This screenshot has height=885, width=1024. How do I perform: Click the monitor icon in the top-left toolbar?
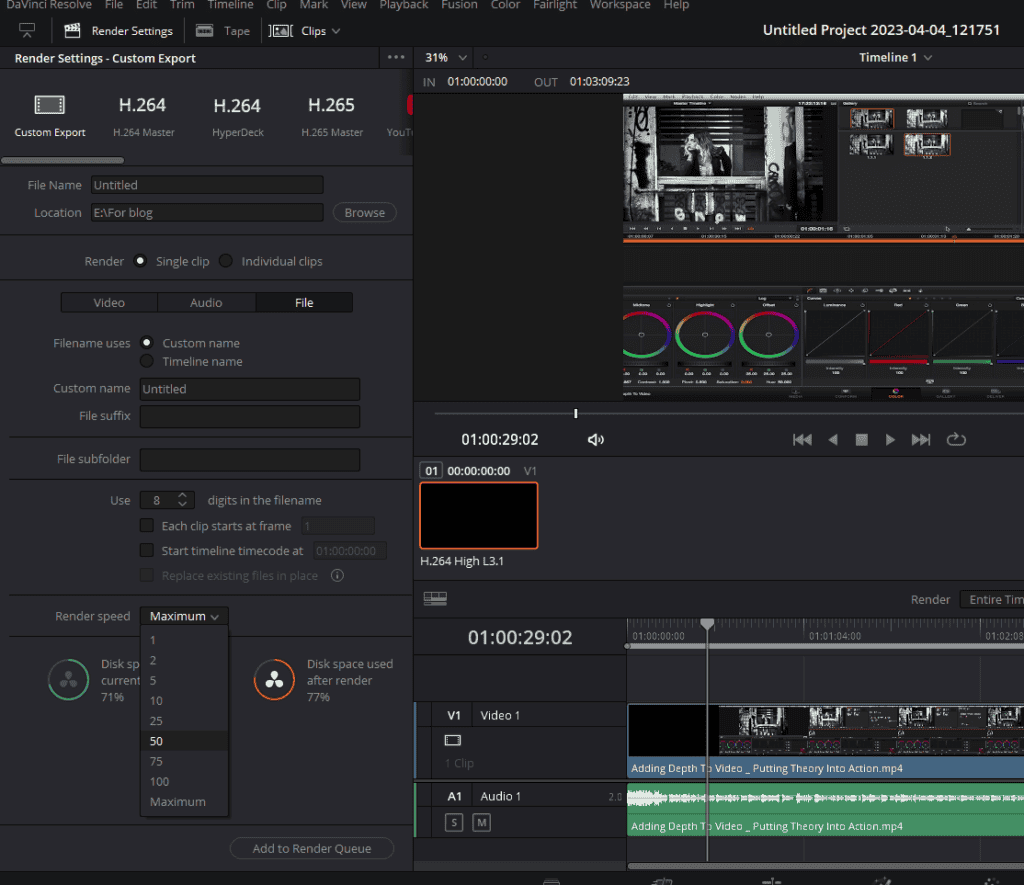point(27,31)
